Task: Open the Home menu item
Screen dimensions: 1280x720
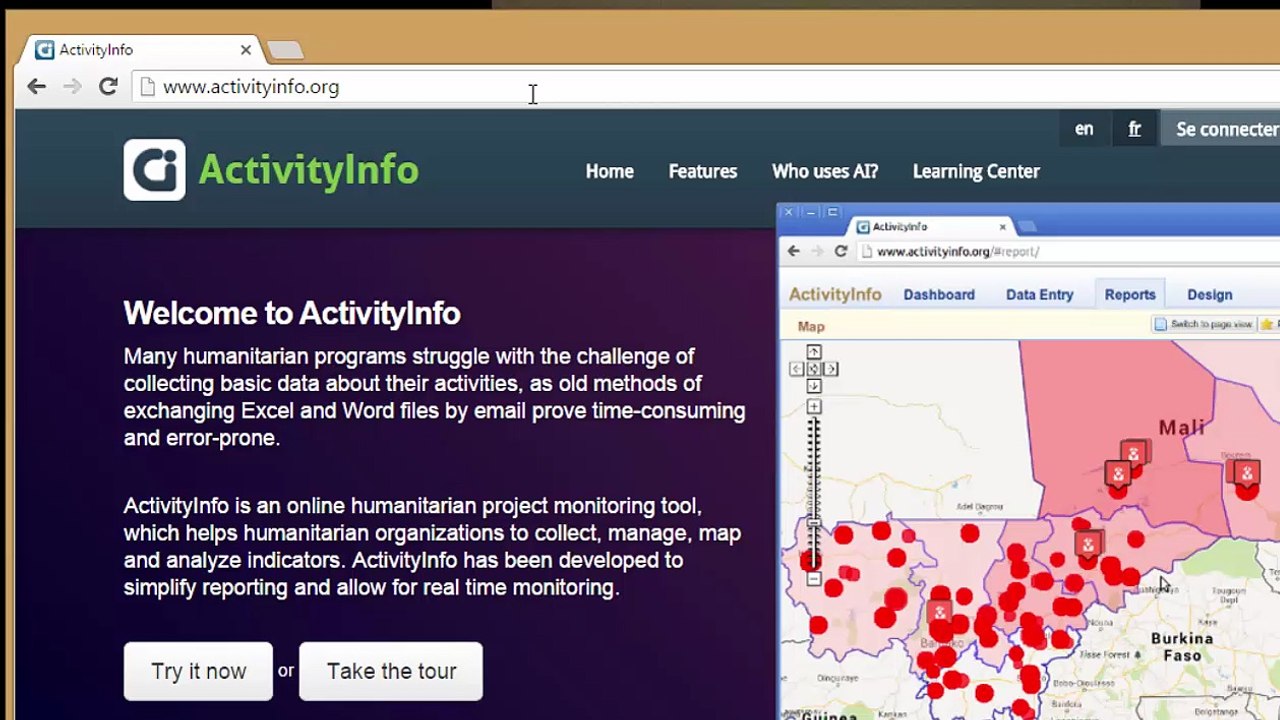Action: 610,171
